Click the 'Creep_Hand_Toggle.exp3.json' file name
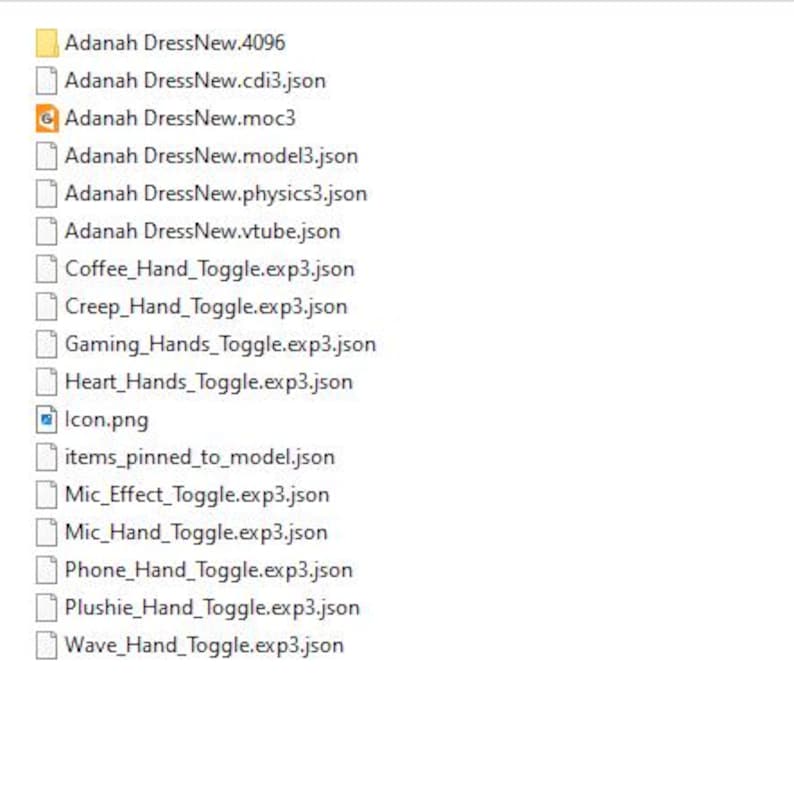The height and width of the screenshot is (794, 794). click(207, 307)
